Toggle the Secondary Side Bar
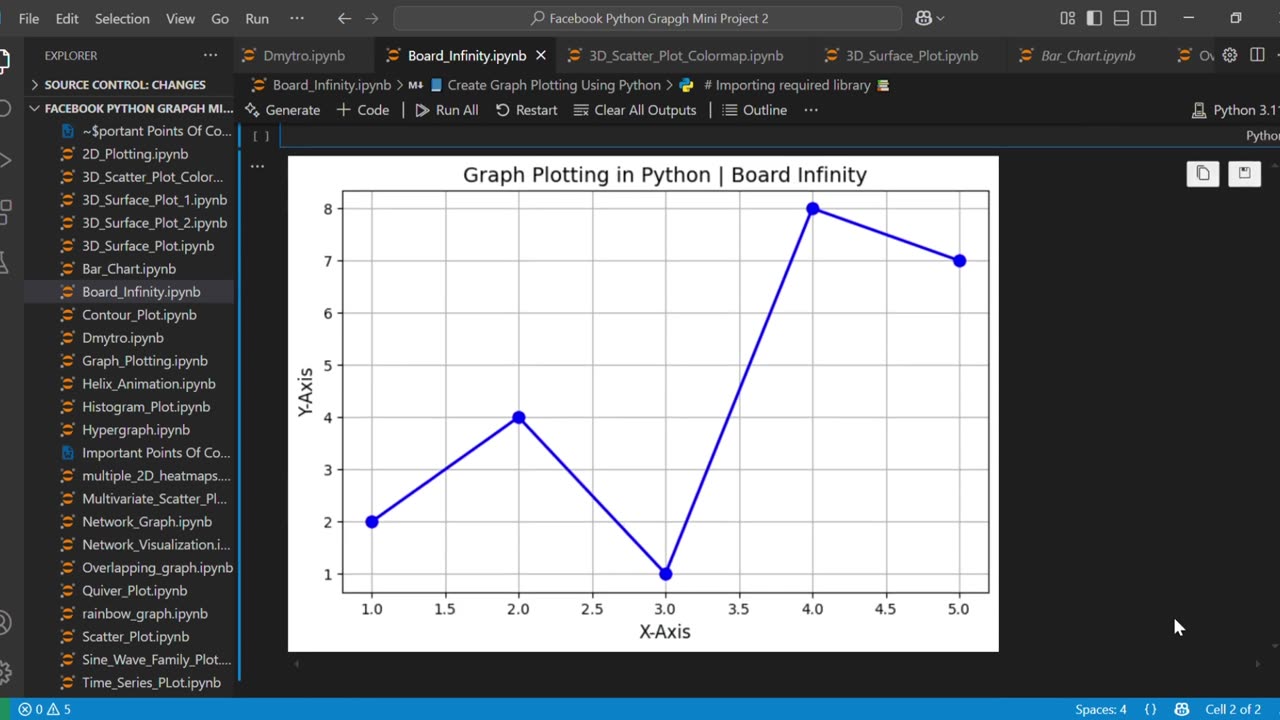The width and height of the screenshot is (1280, 720). pyautogui.click(x=1149, y=18)
